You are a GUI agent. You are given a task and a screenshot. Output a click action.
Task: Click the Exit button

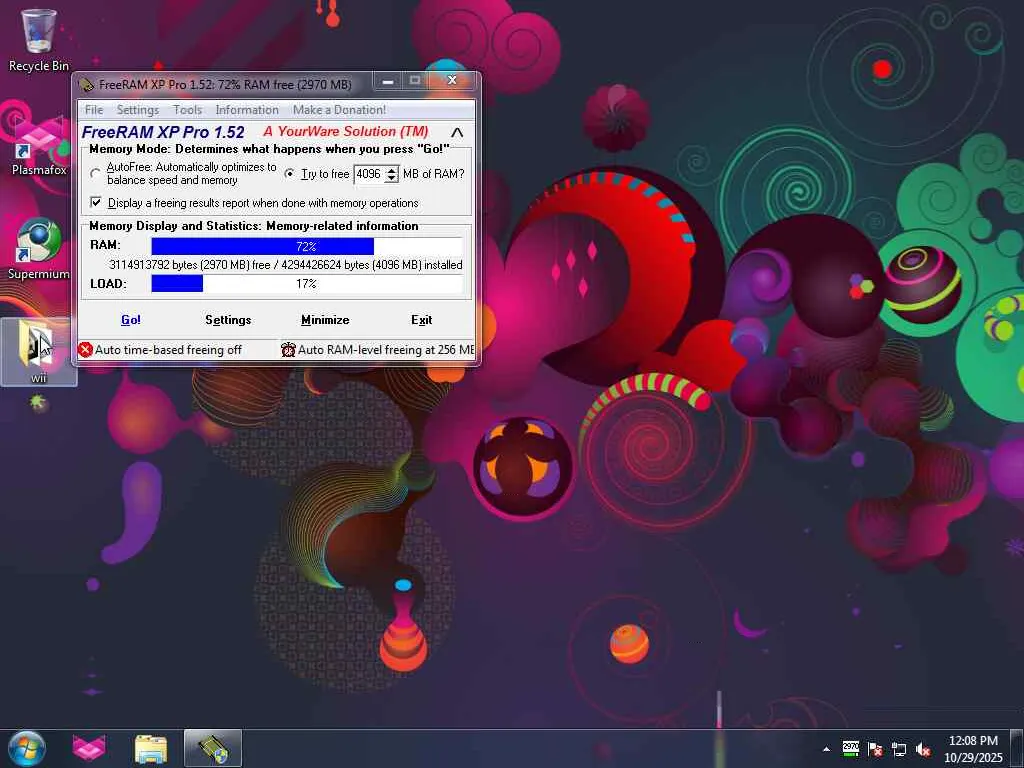coord(421,320)
